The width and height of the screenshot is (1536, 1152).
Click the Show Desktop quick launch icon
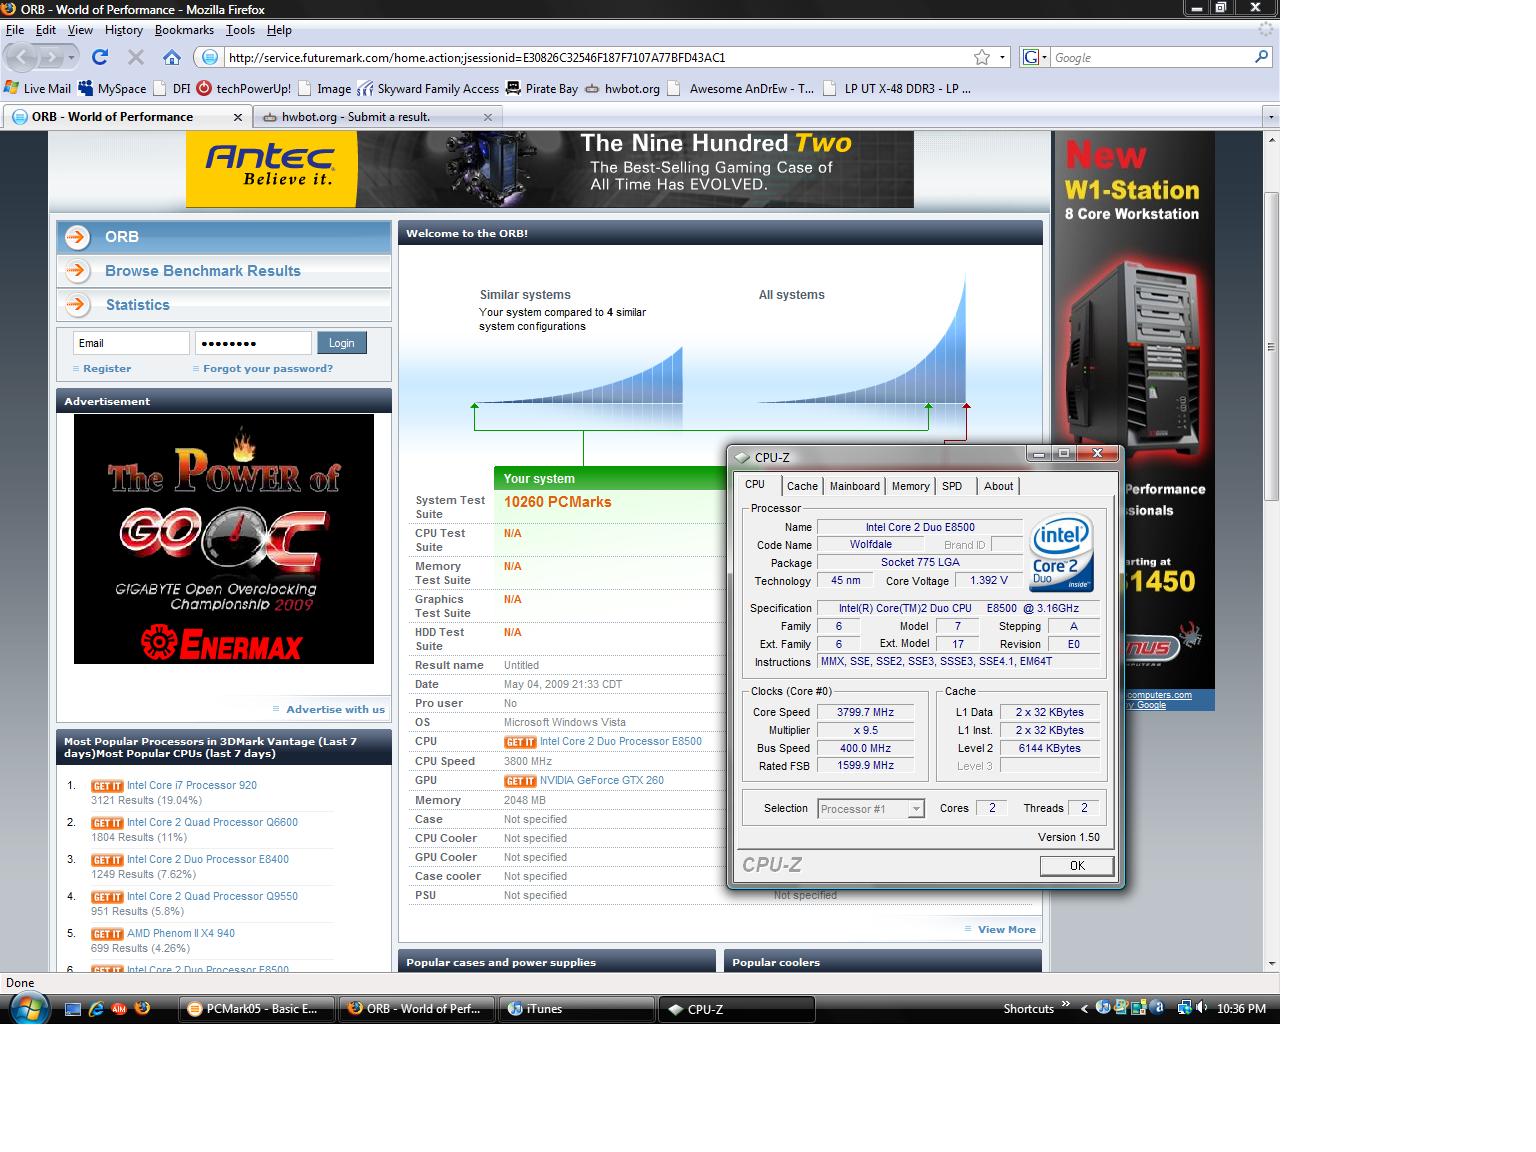(72, 1009)
